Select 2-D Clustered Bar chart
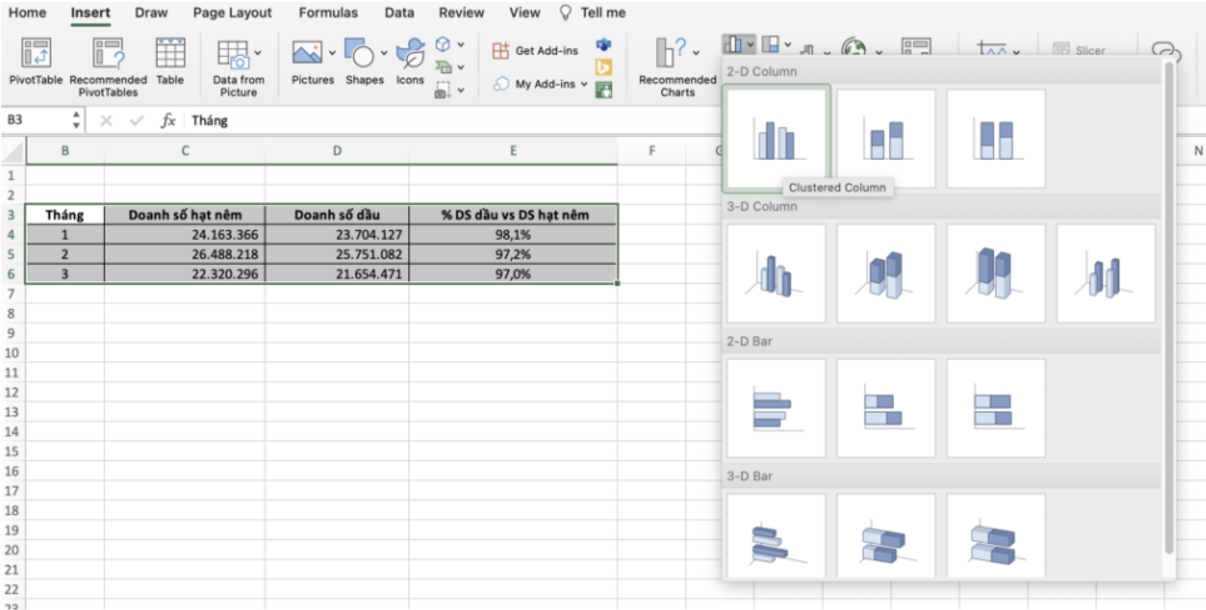1206x610 pixels. coord(776,408)
